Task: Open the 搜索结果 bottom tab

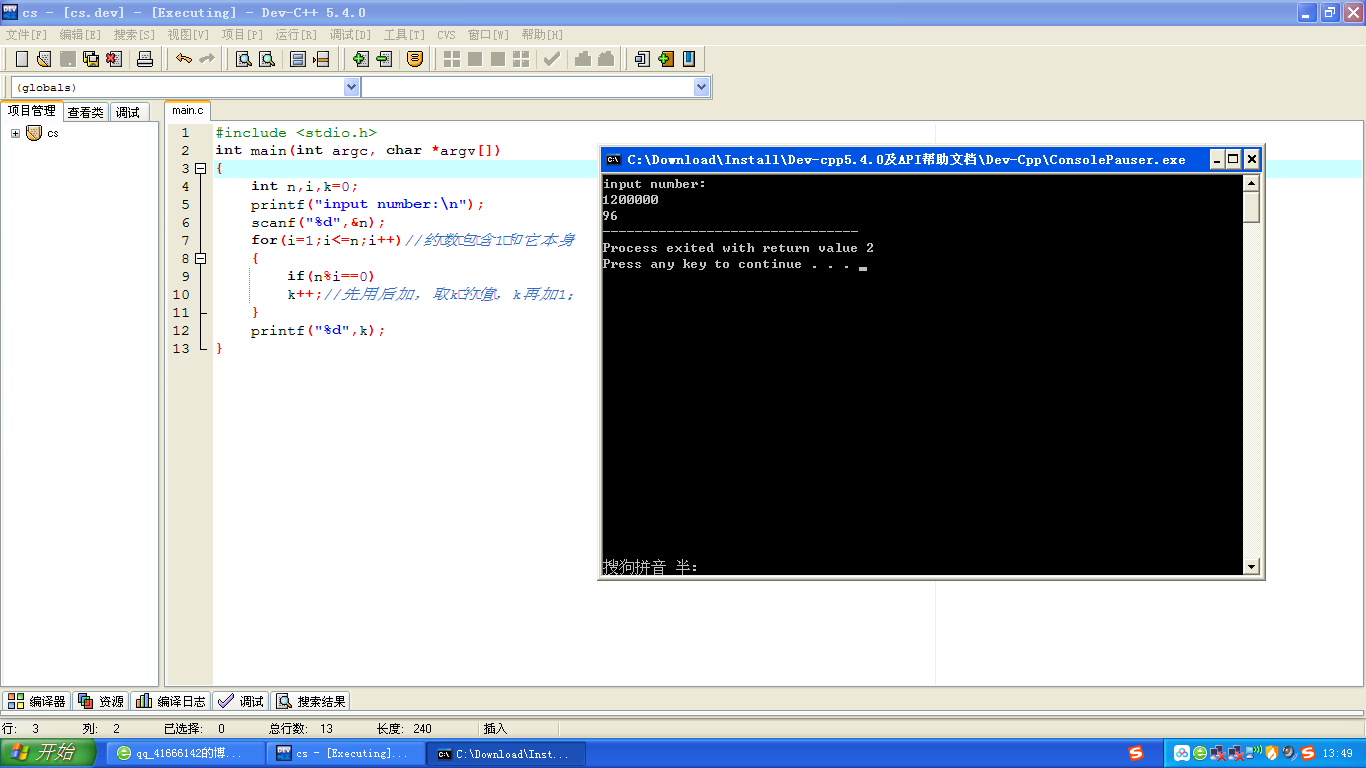Action: tap(311, 701)
